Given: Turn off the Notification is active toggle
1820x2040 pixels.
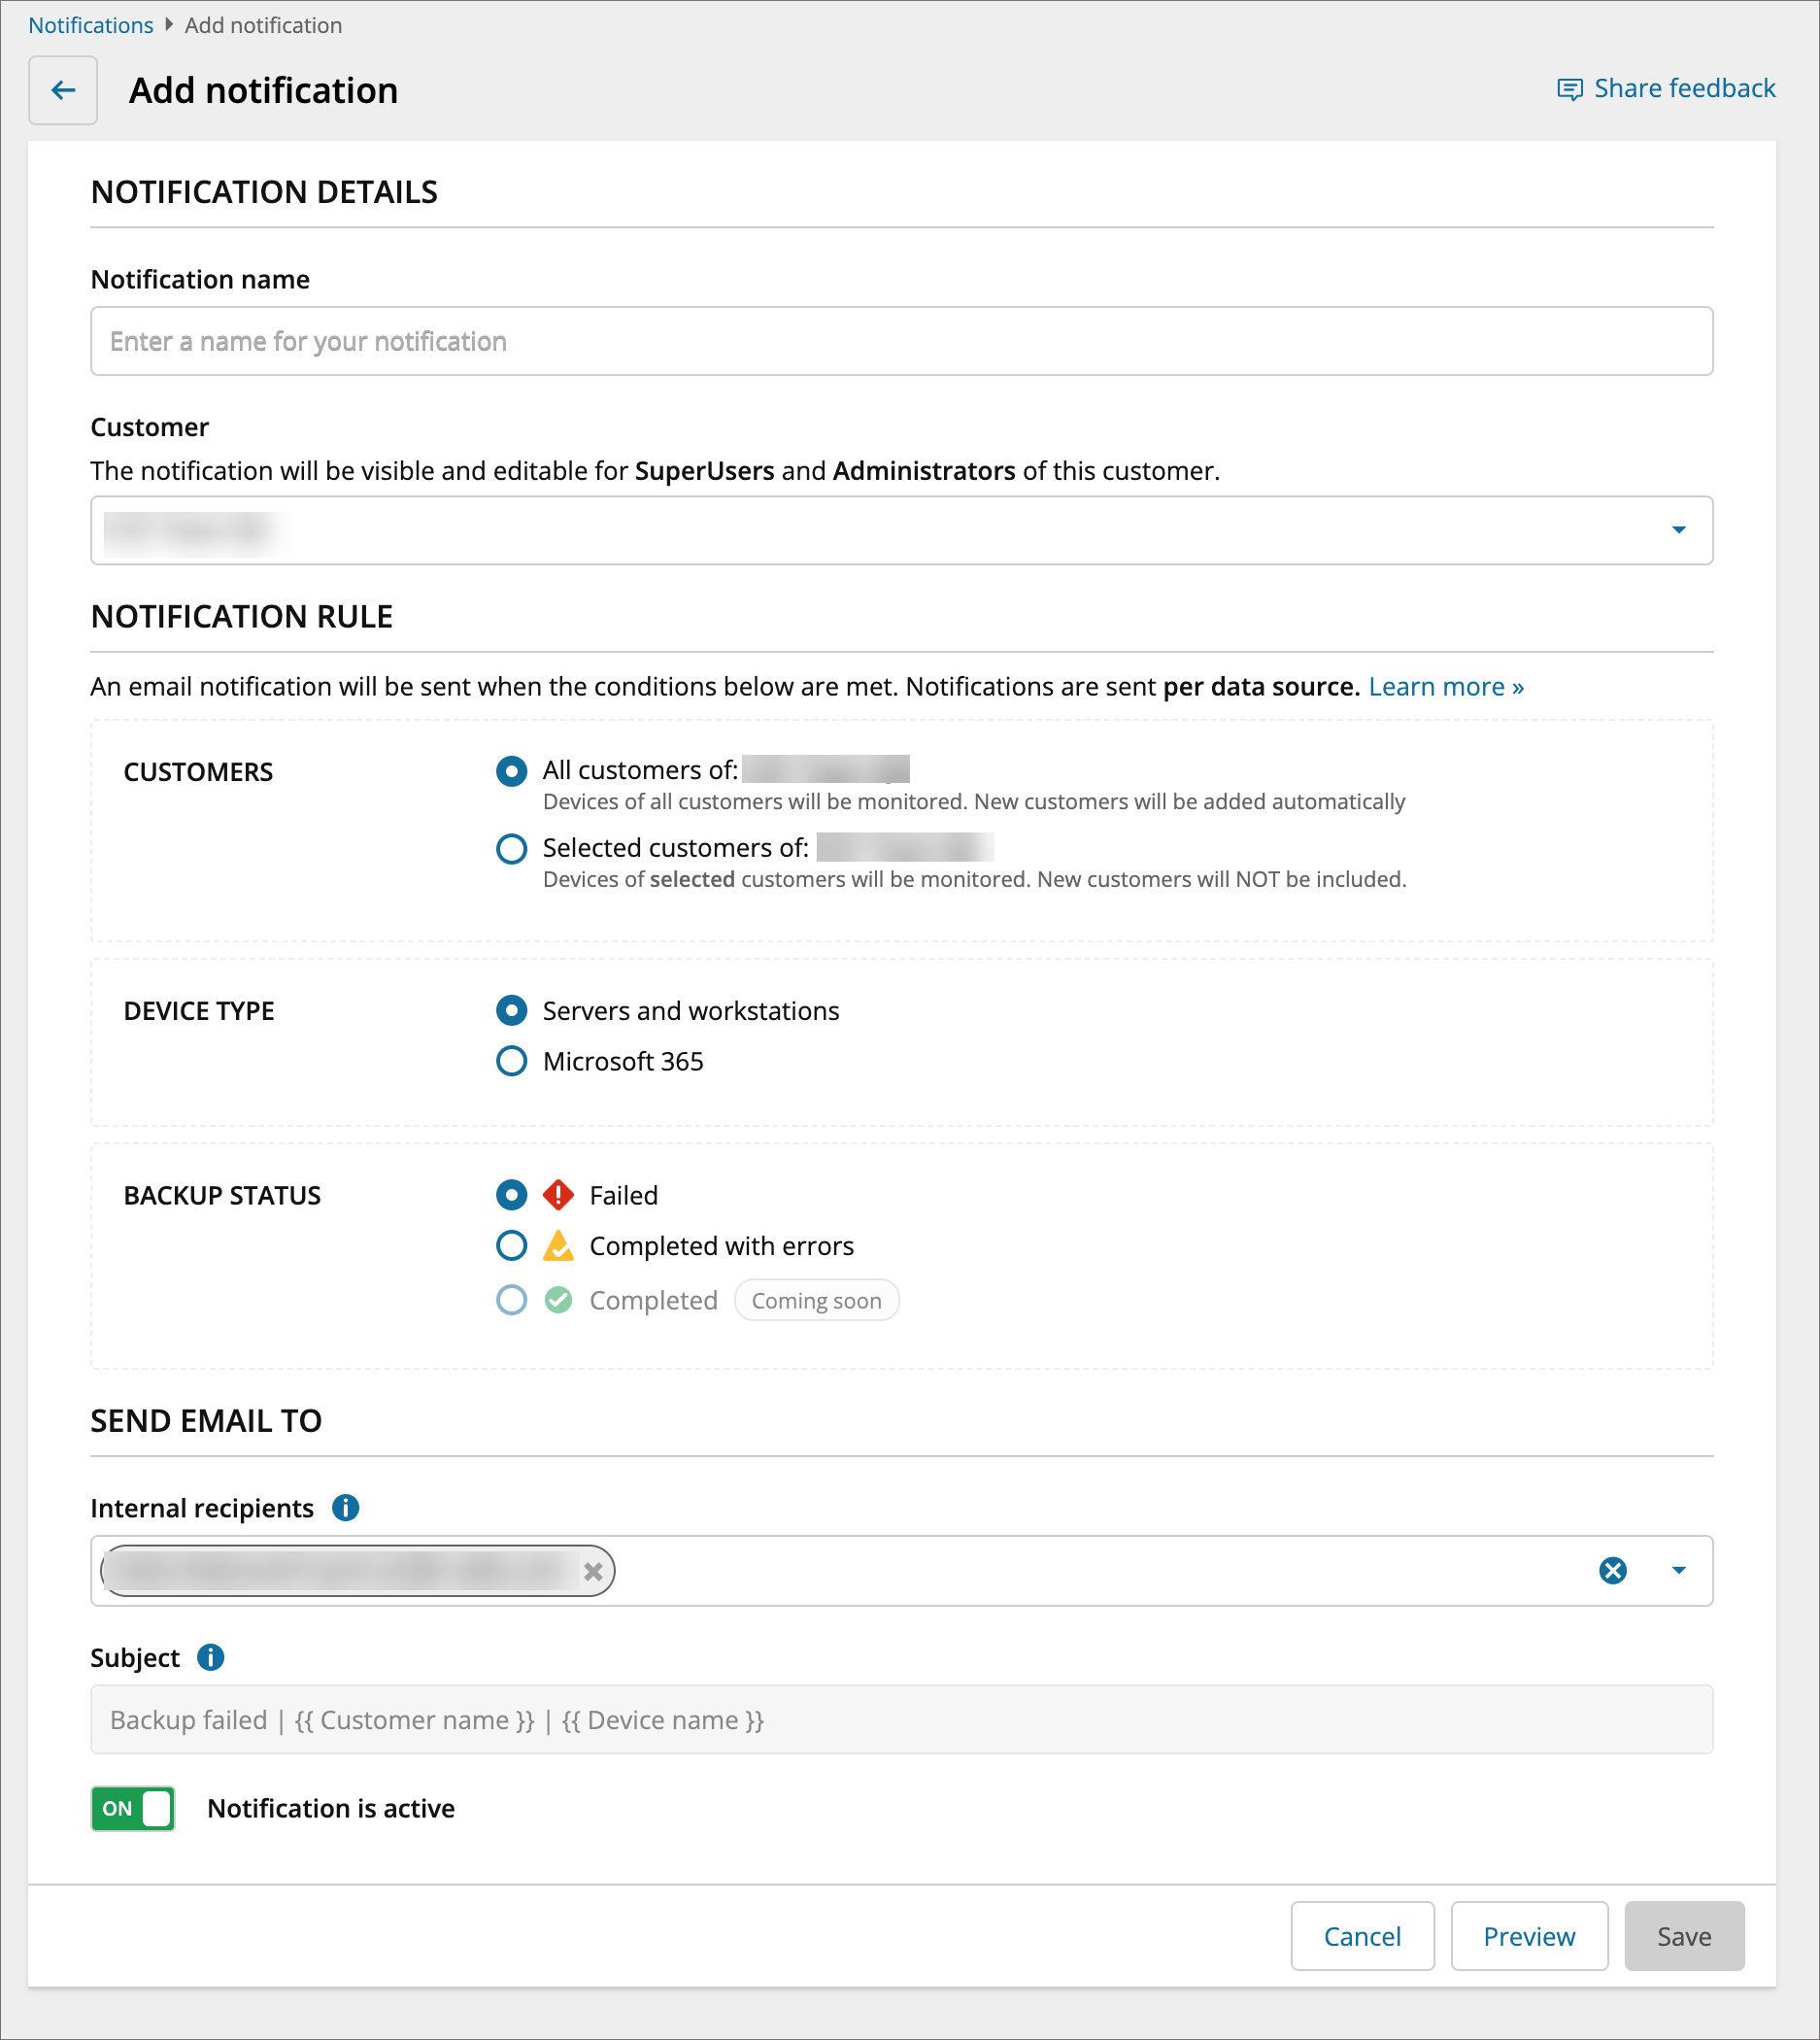Looking at the screenshot, I should click(x=133, y=1808).
